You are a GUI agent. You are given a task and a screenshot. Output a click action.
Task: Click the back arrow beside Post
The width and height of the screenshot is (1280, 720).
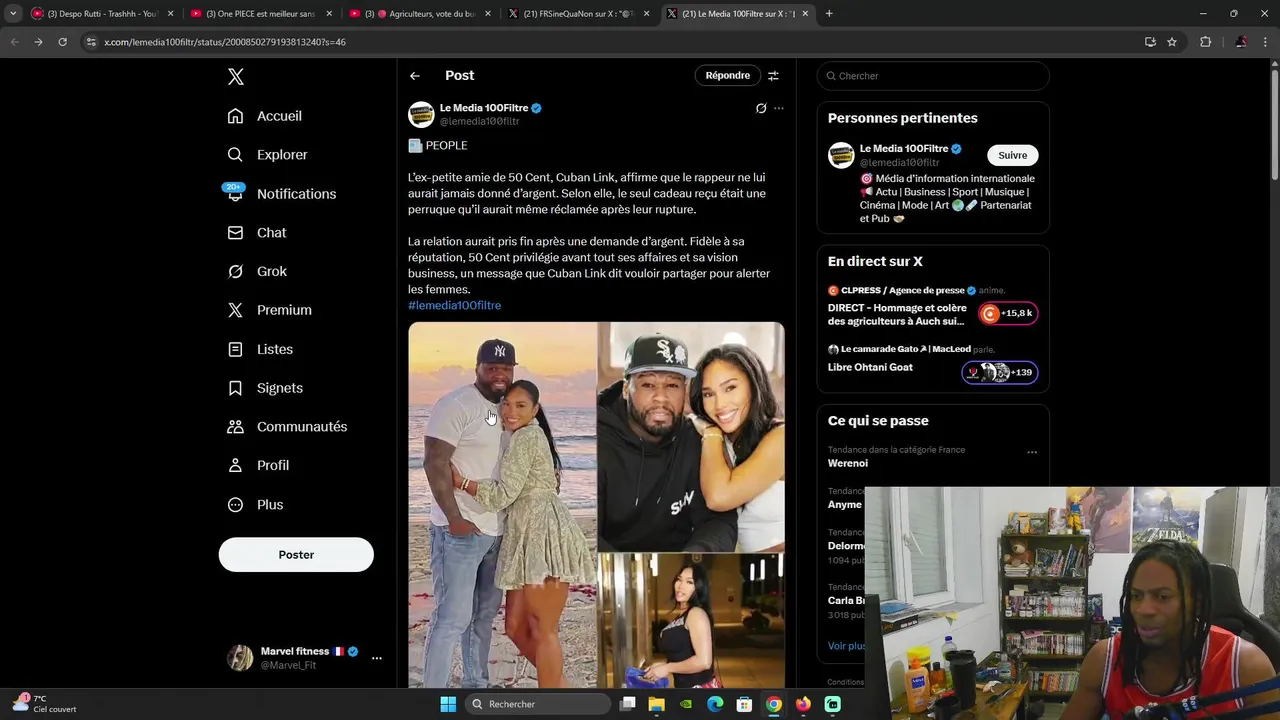[415, 76]
